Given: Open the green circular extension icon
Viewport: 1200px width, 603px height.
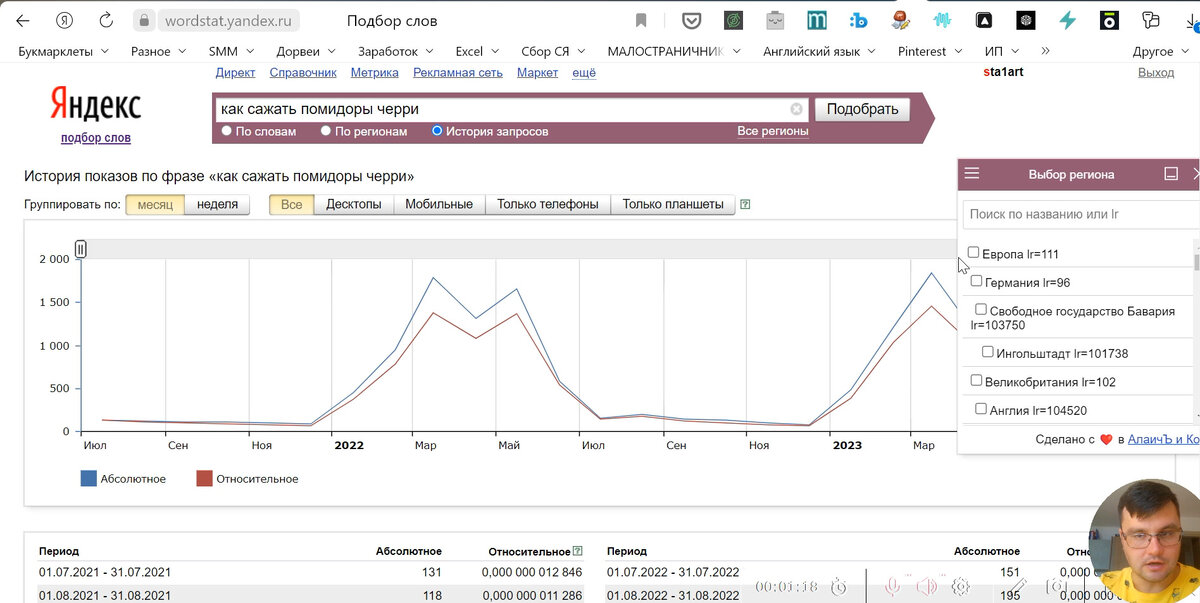Looking at the screenshot, I should pyautogui.click(x=733, y=20).
